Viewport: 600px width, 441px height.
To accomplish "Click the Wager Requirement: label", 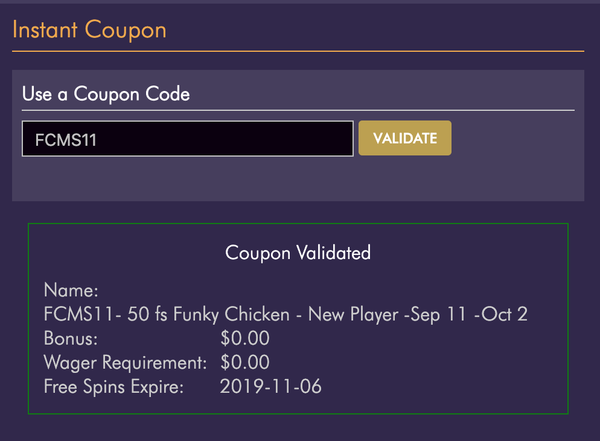I will point(125,362).
